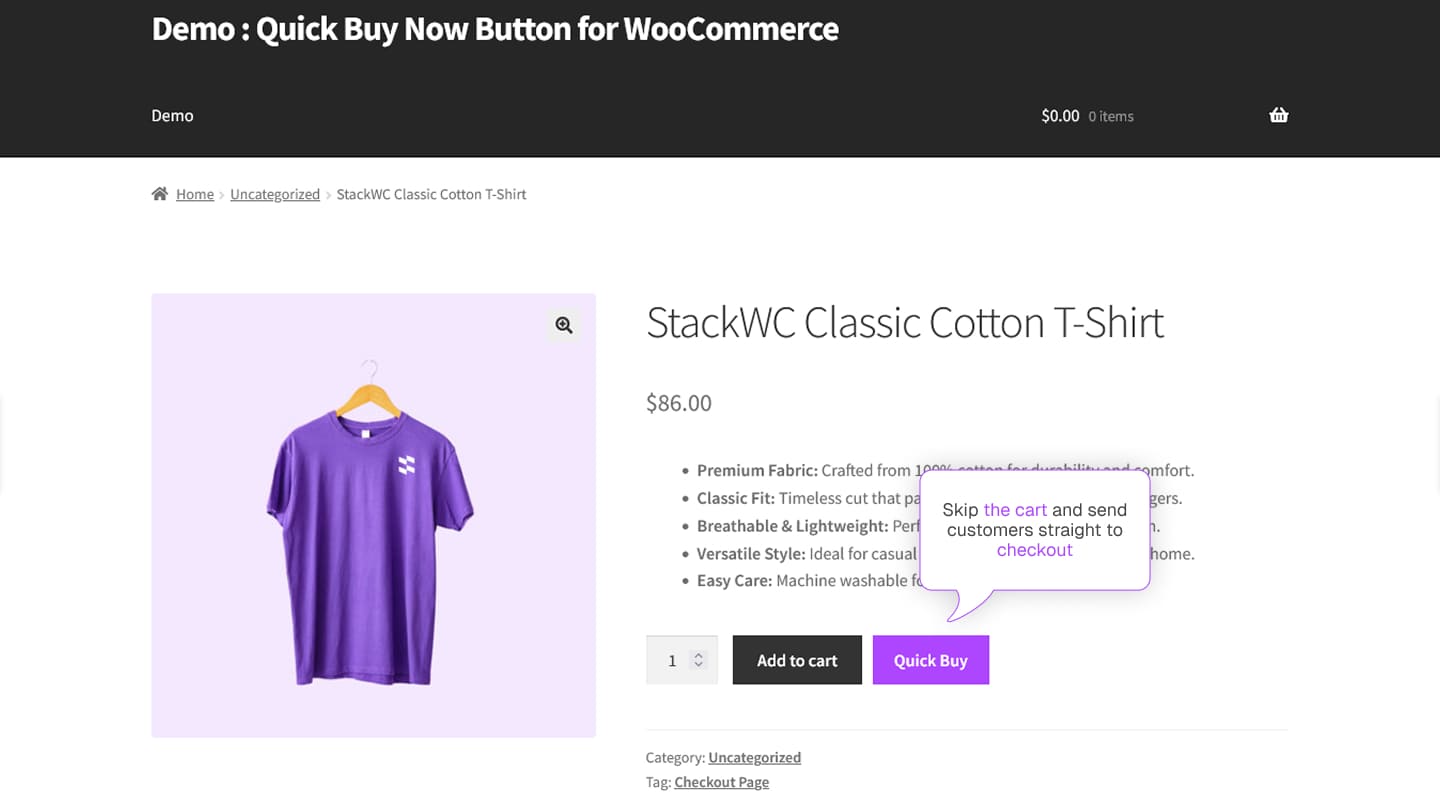This screenshot has width=1440, height=812.
Task: Click the magnifier zoom icon on product image
Action: coord(564,325)
